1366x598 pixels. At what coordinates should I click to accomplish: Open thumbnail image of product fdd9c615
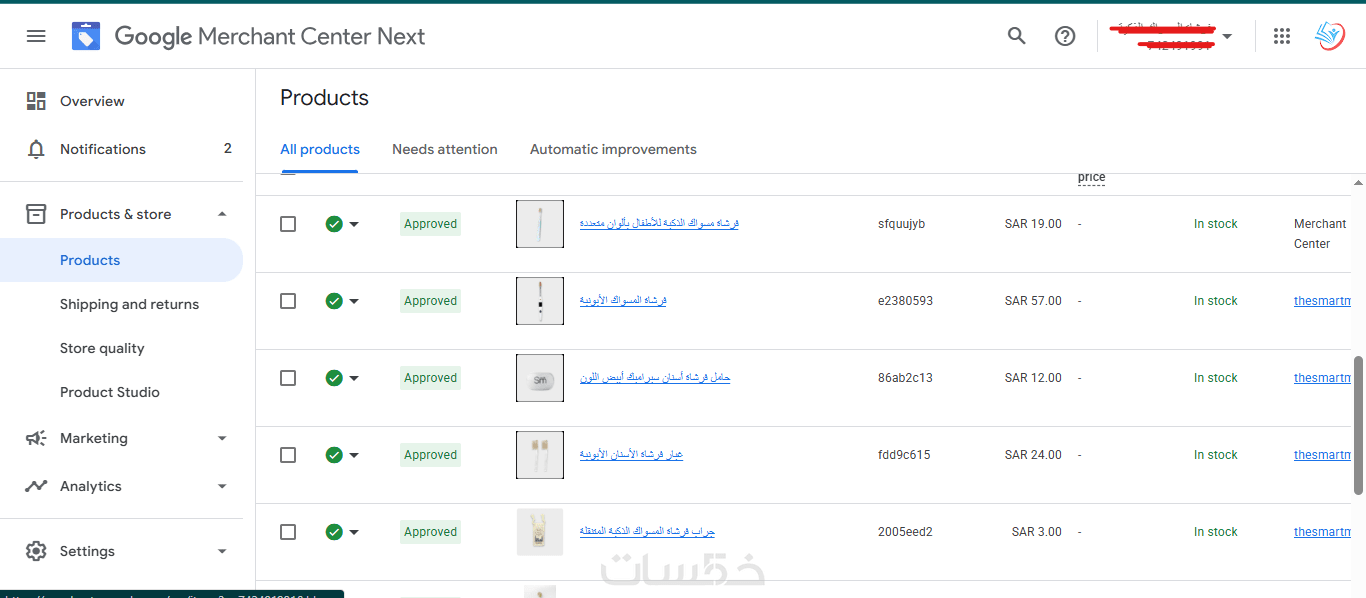coord(540,455)
